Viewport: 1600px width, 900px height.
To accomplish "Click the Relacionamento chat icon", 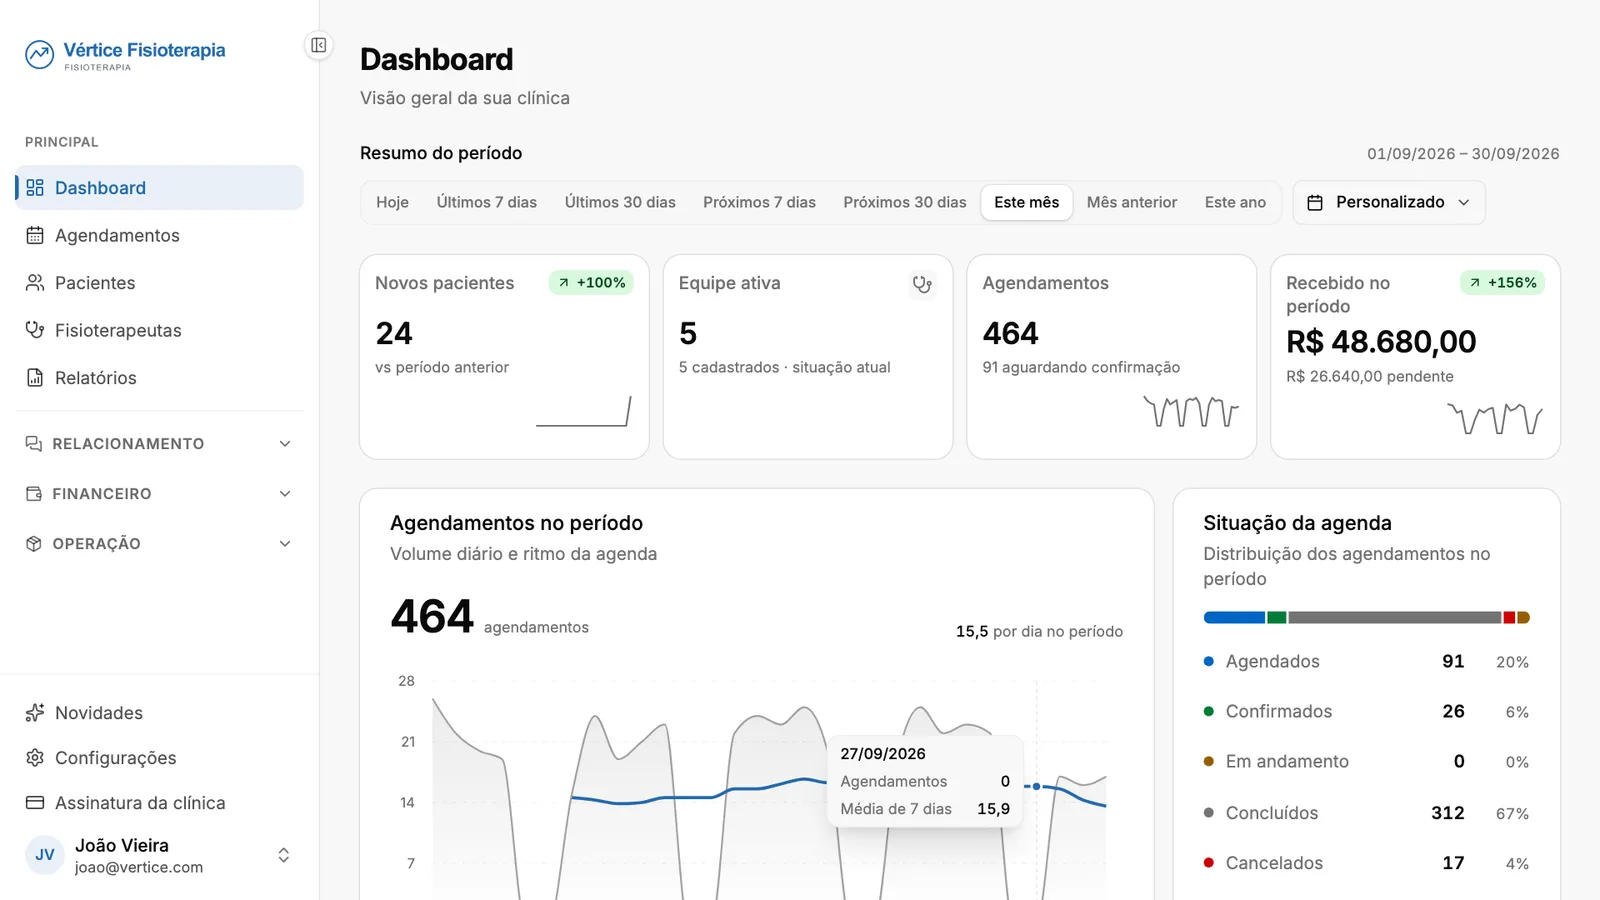I will point(34,444).
